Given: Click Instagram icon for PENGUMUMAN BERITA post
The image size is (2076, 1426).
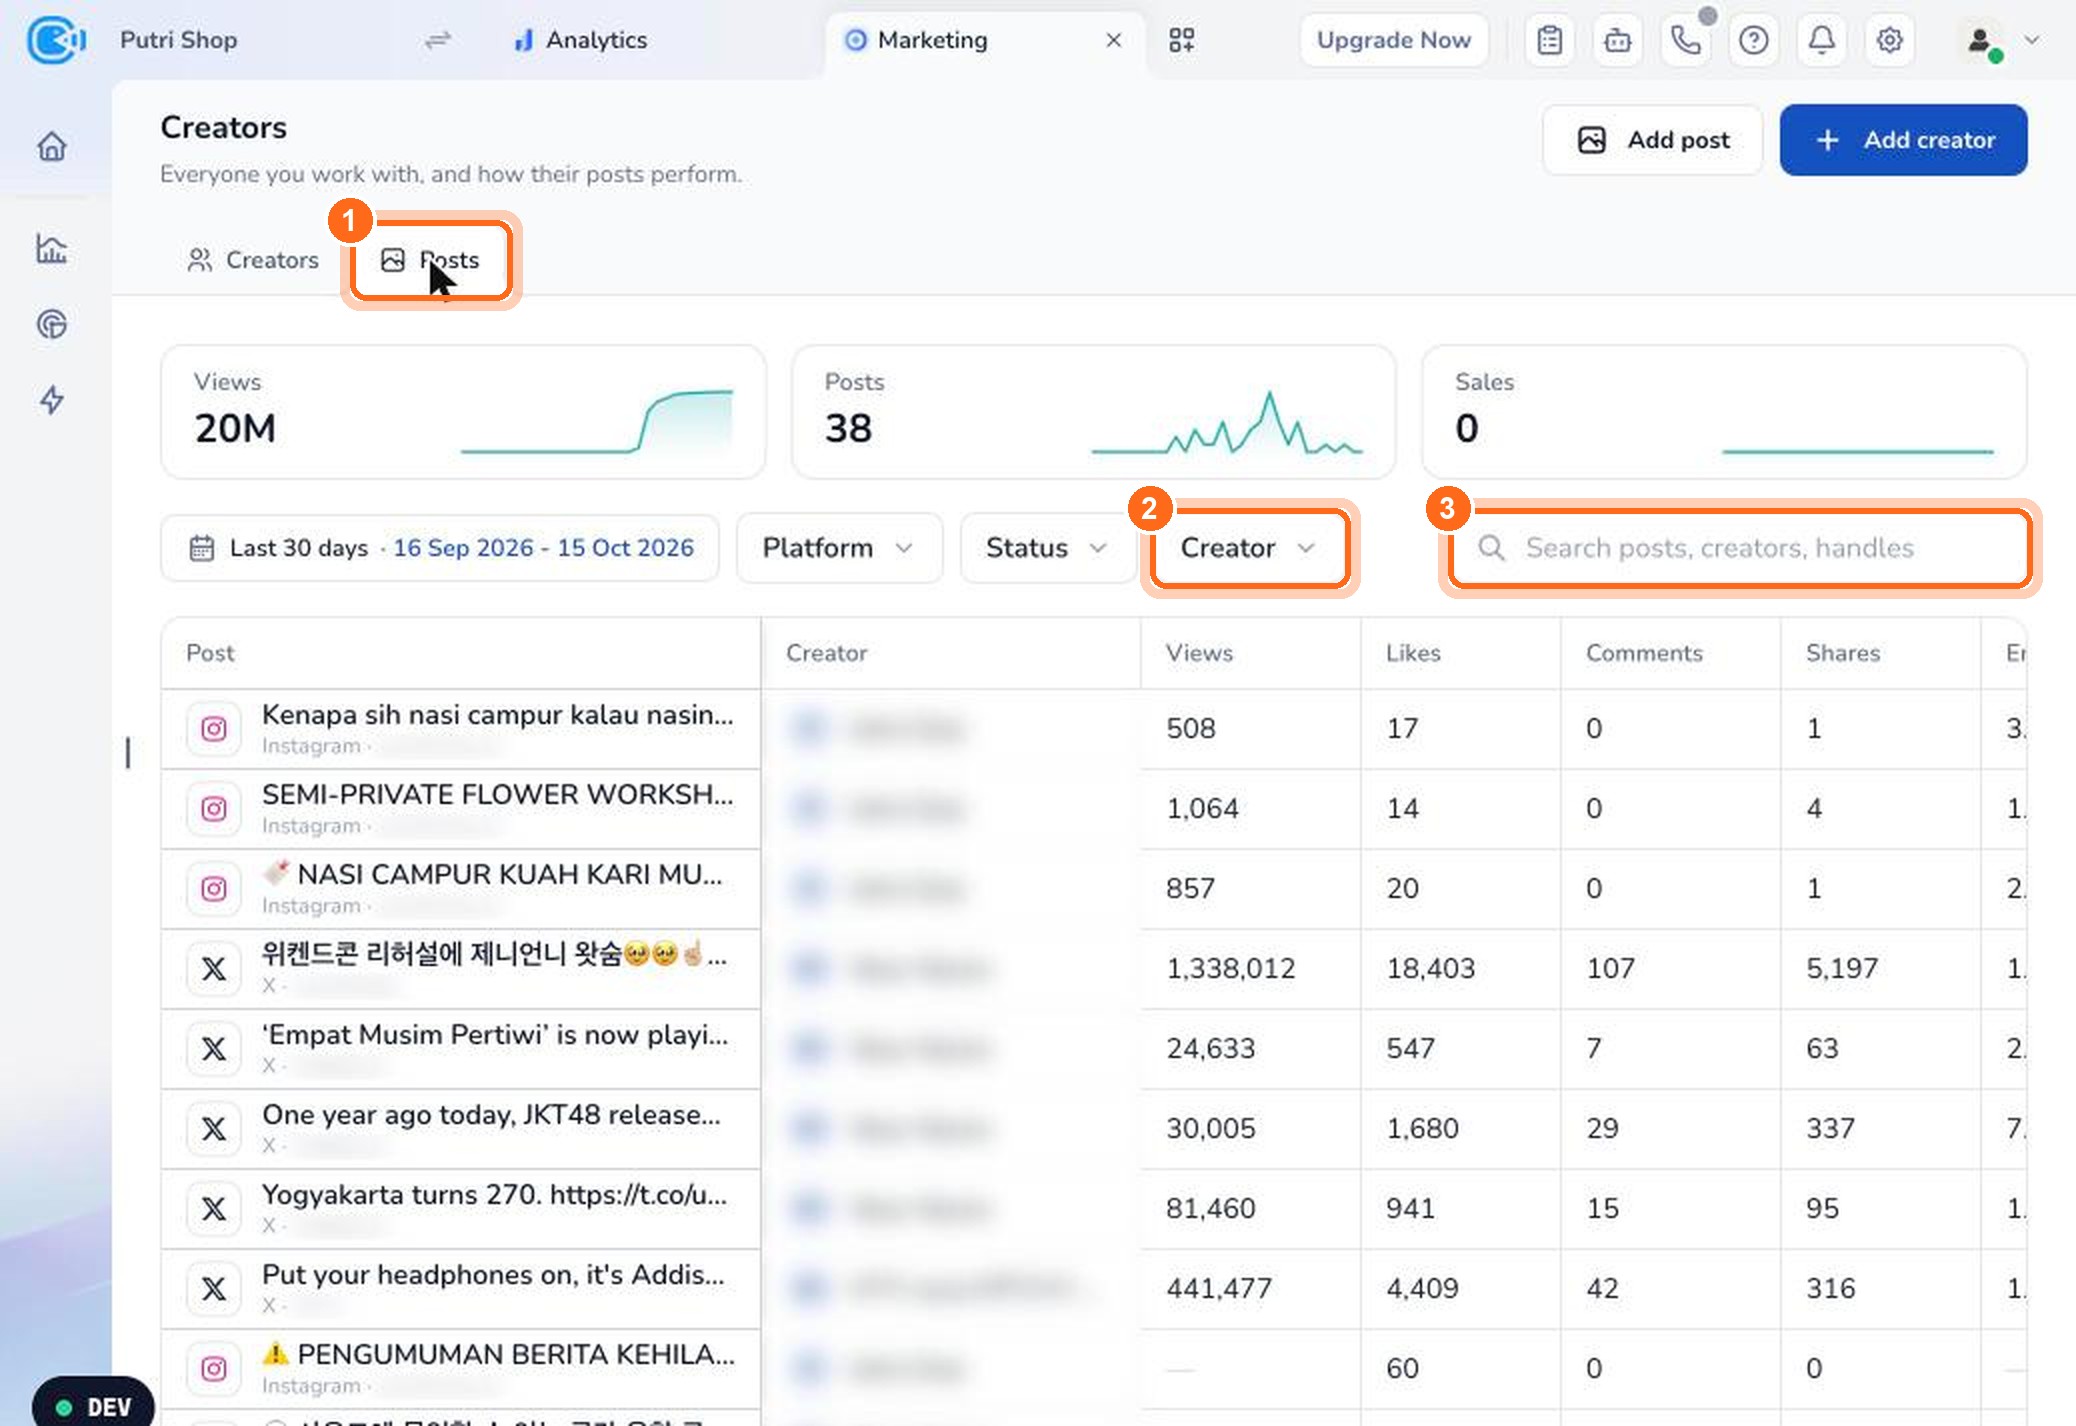Looking at the screenshot, I should [214, 1369].
